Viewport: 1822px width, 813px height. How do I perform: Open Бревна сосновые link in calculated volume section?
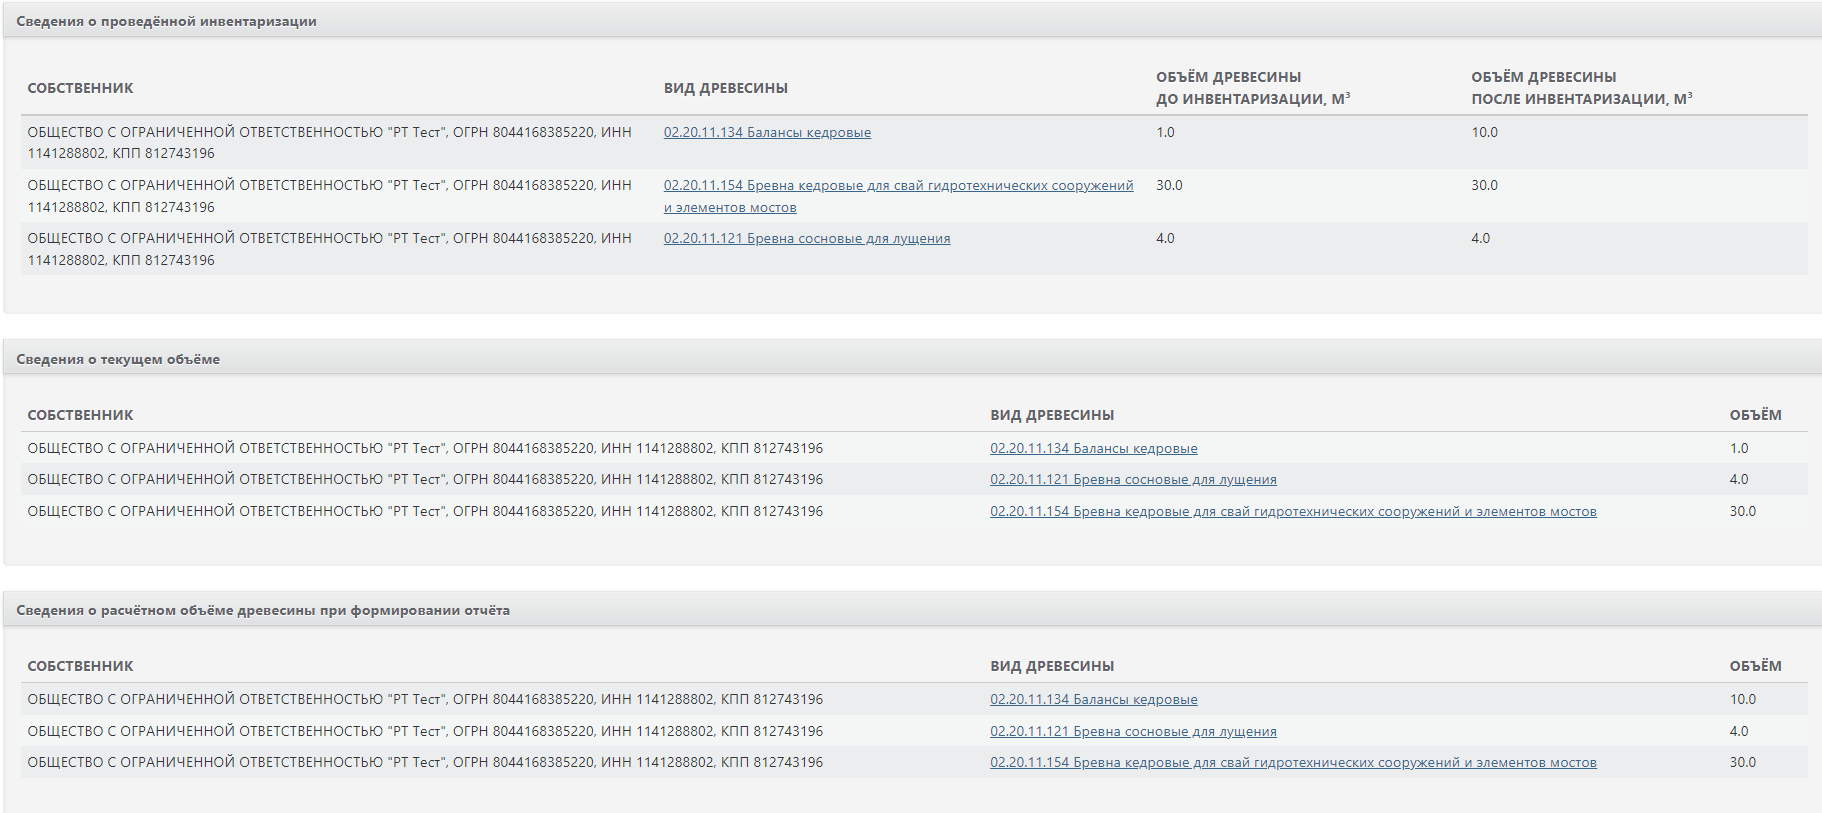click(x=1133, y=731)
